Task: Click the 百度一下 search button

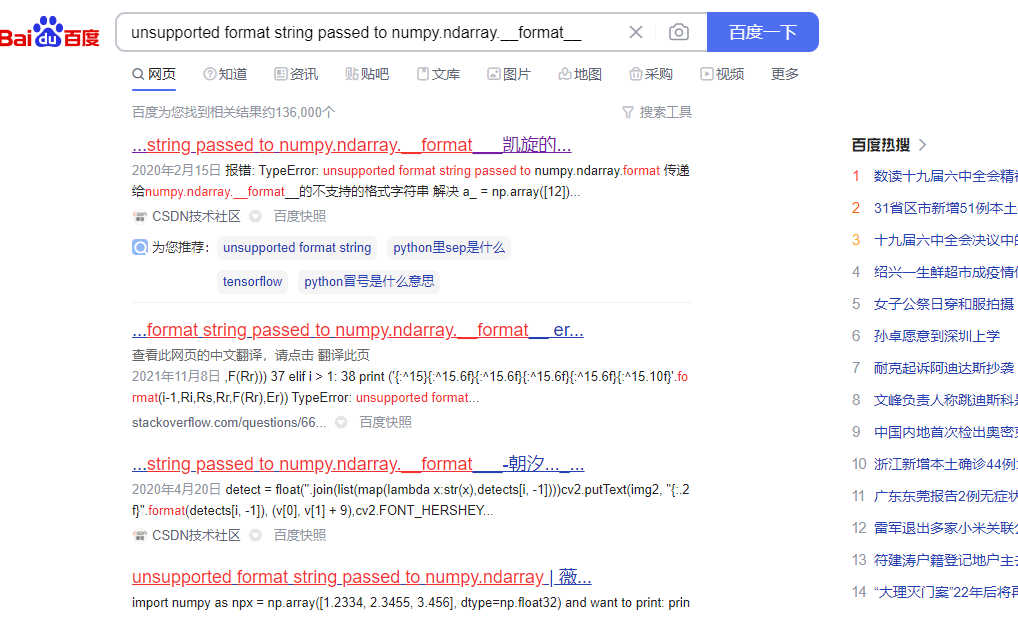Action: 762,32
